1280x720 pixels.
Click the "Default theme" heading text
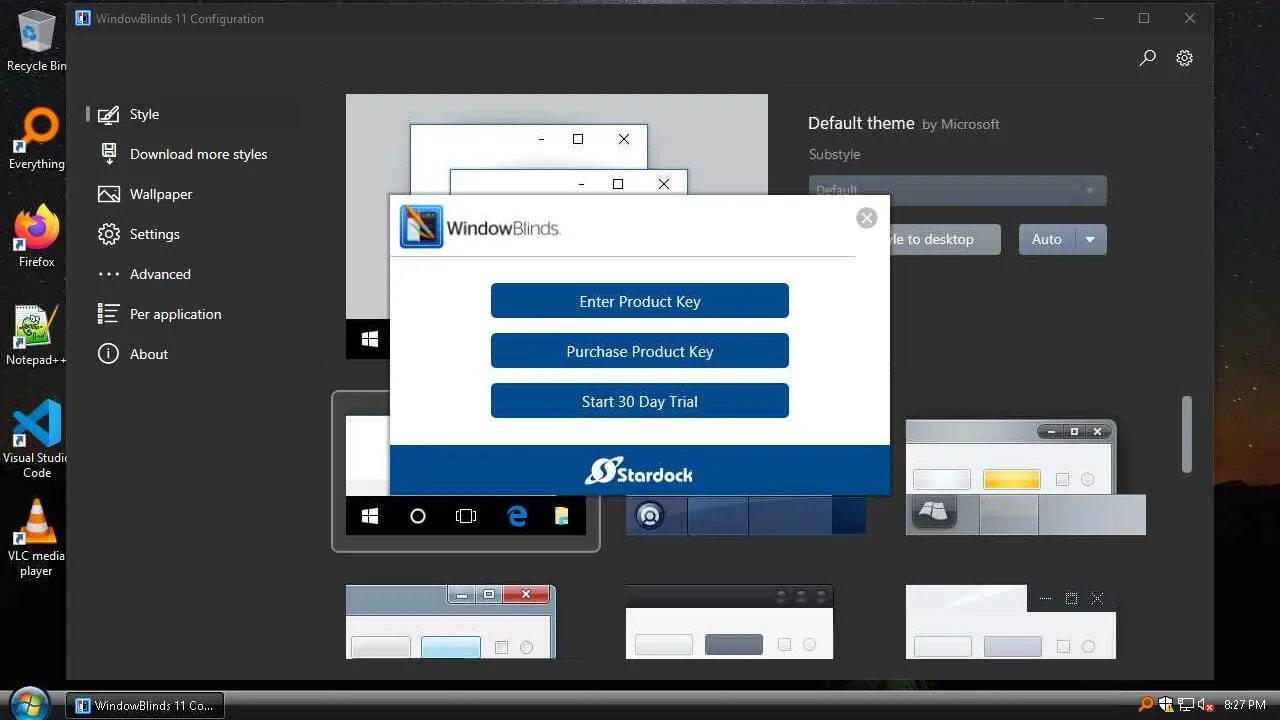pyautogui.click(x=861, y=123)
